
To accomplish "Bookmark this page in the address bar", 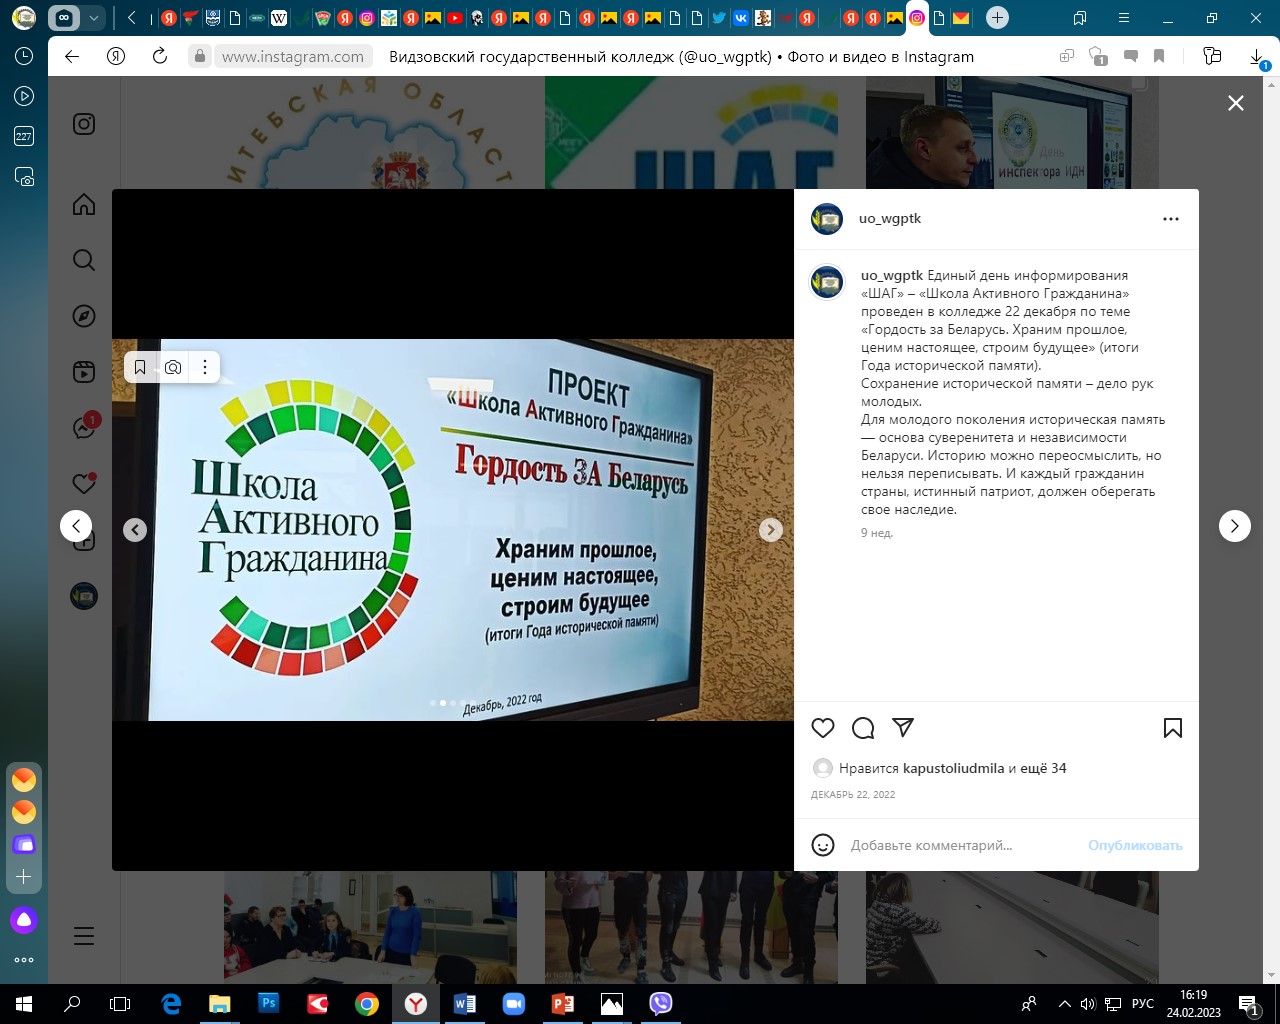I will pyautogui.click(x=1159, y=57).
